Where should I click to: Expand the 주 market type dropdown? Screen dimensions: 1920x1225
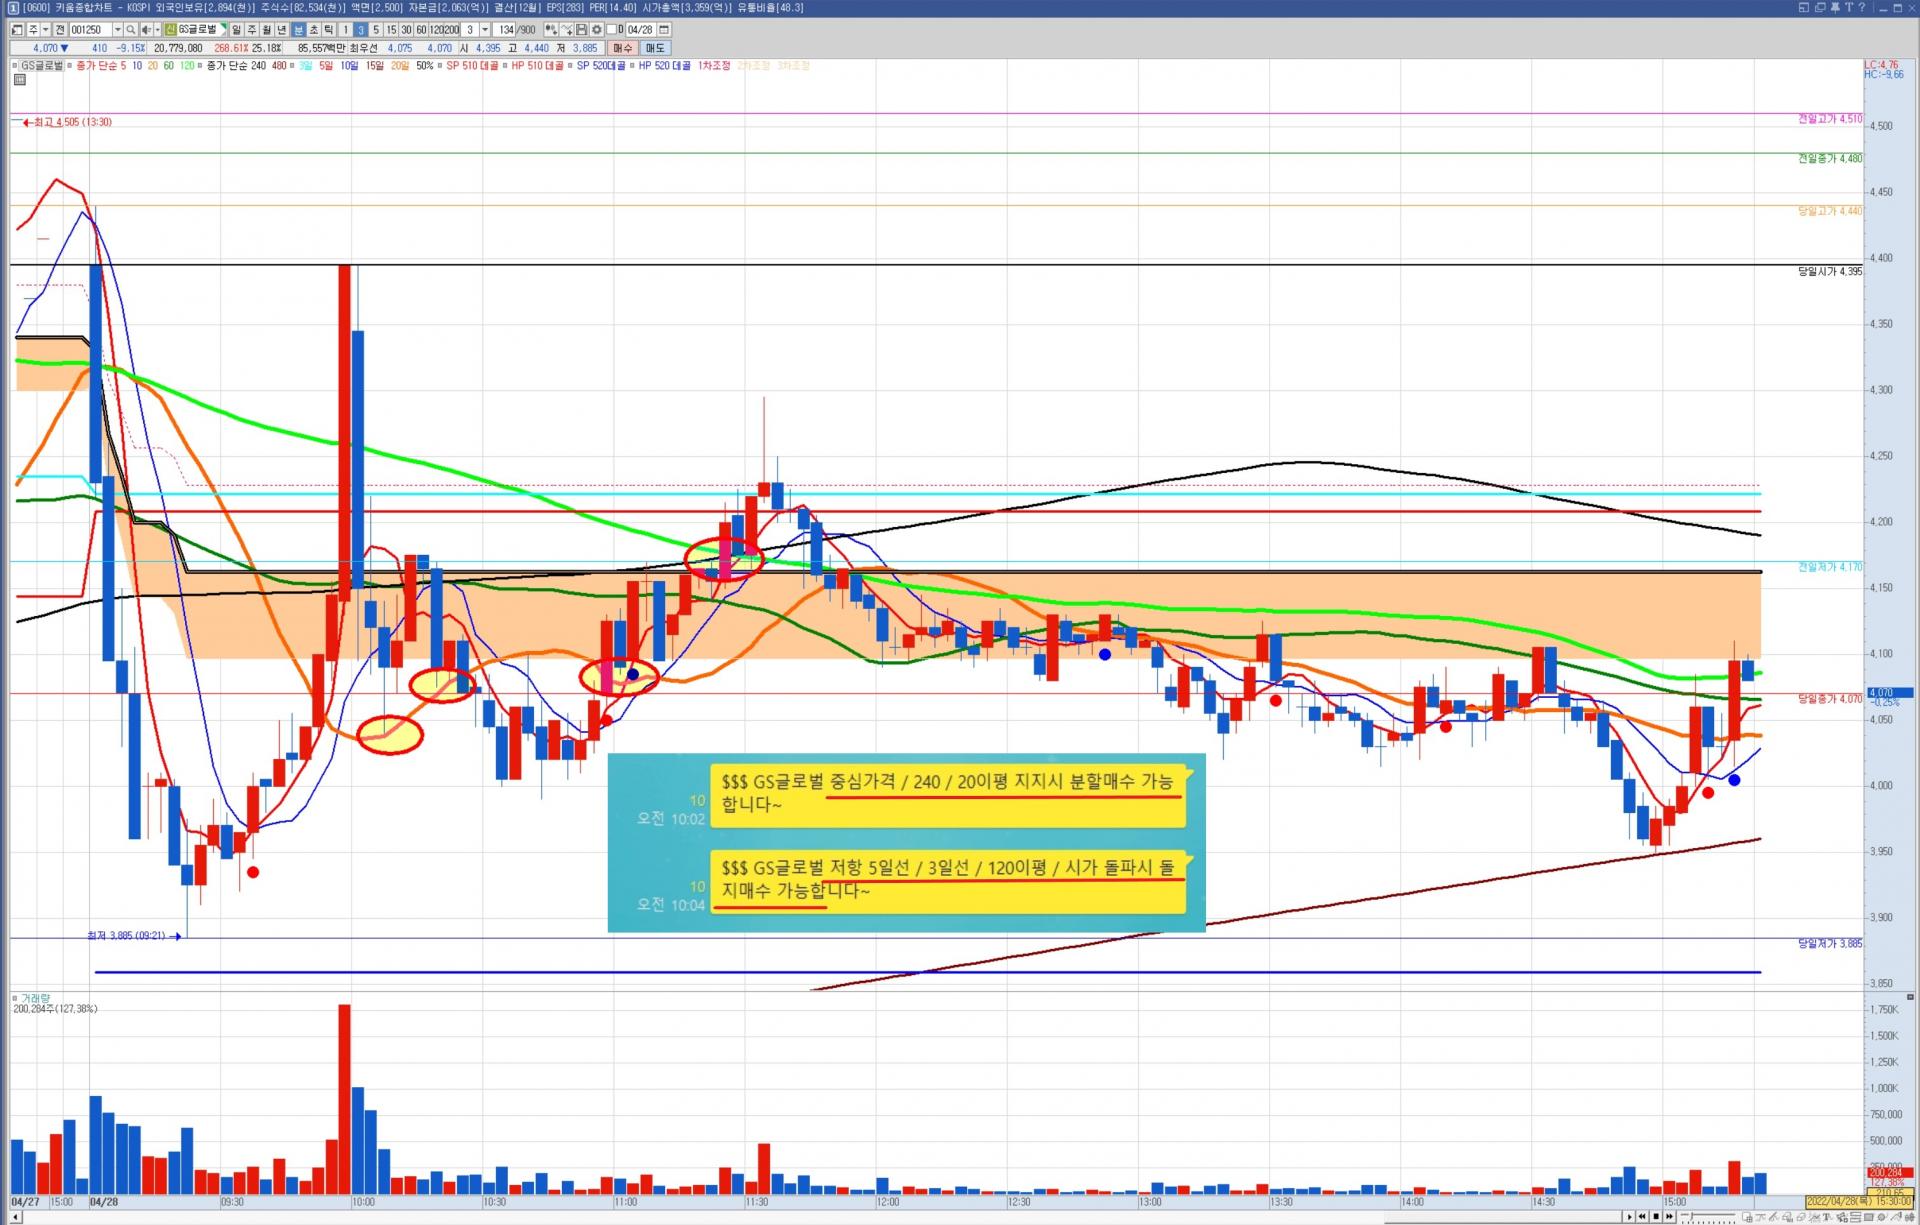click(x=45, y=30)
